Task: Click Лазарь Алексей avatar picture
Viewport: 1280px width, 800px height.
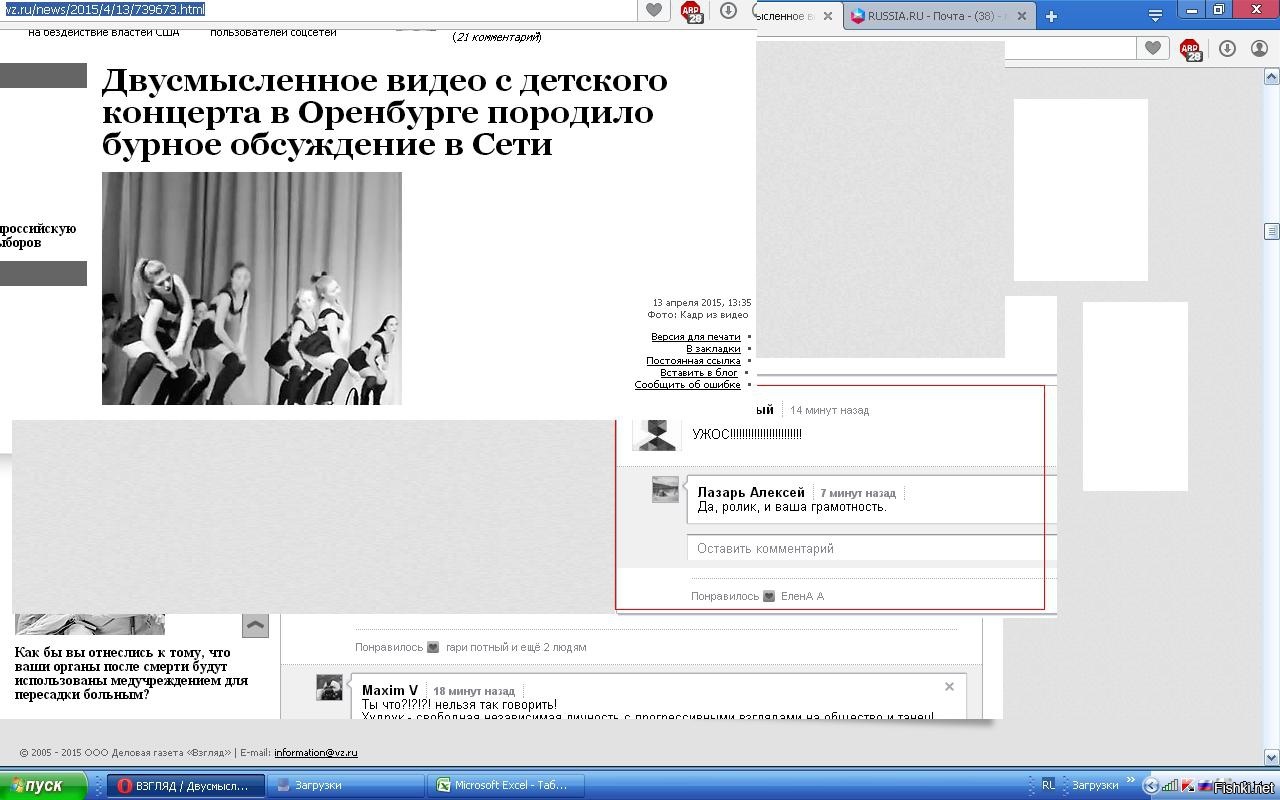Action: [666, 489]
